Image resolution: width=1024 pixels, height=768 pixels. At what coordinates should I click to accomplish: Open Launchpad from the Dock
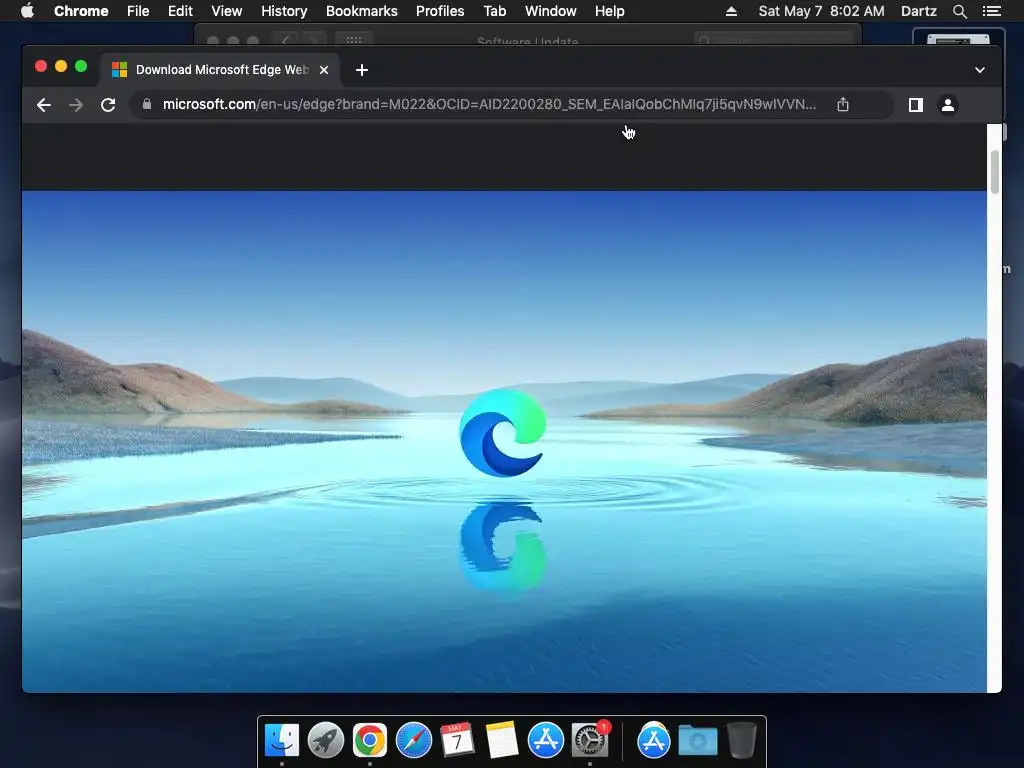coord(326,741)
